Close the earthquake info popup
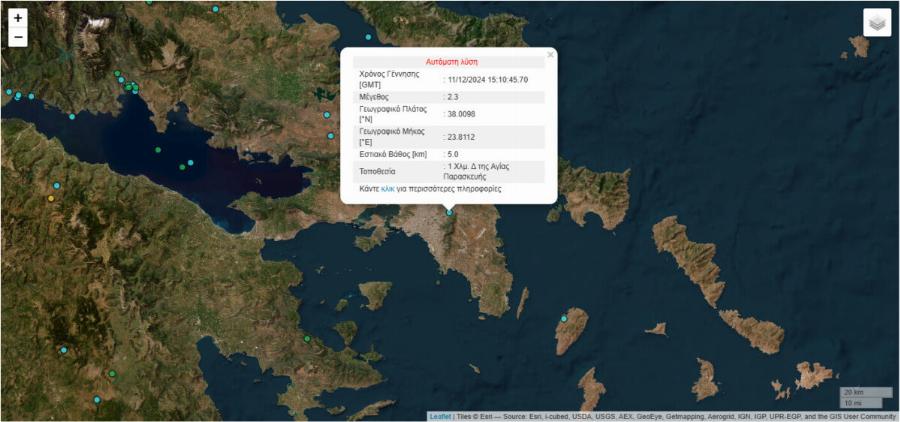The width and height of the screenshot is (900, 422). tap(550, 55)
